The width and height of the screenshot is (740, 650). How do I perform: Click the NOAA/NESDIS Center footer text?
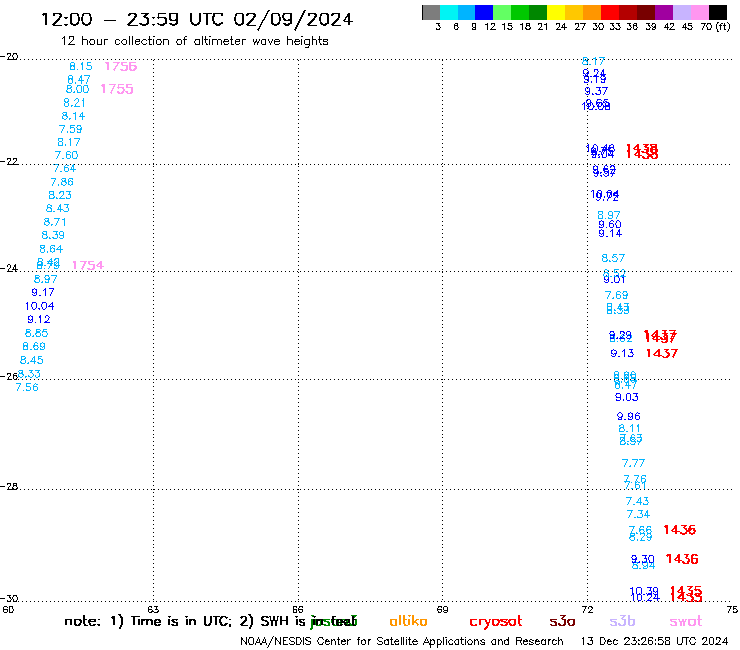402,642
